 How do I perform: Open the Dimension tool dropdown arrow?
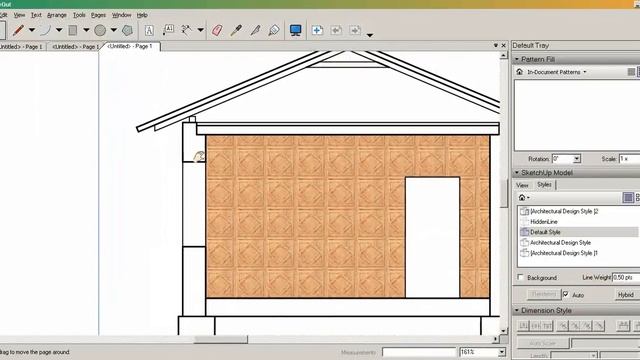(x=200, y=30)
